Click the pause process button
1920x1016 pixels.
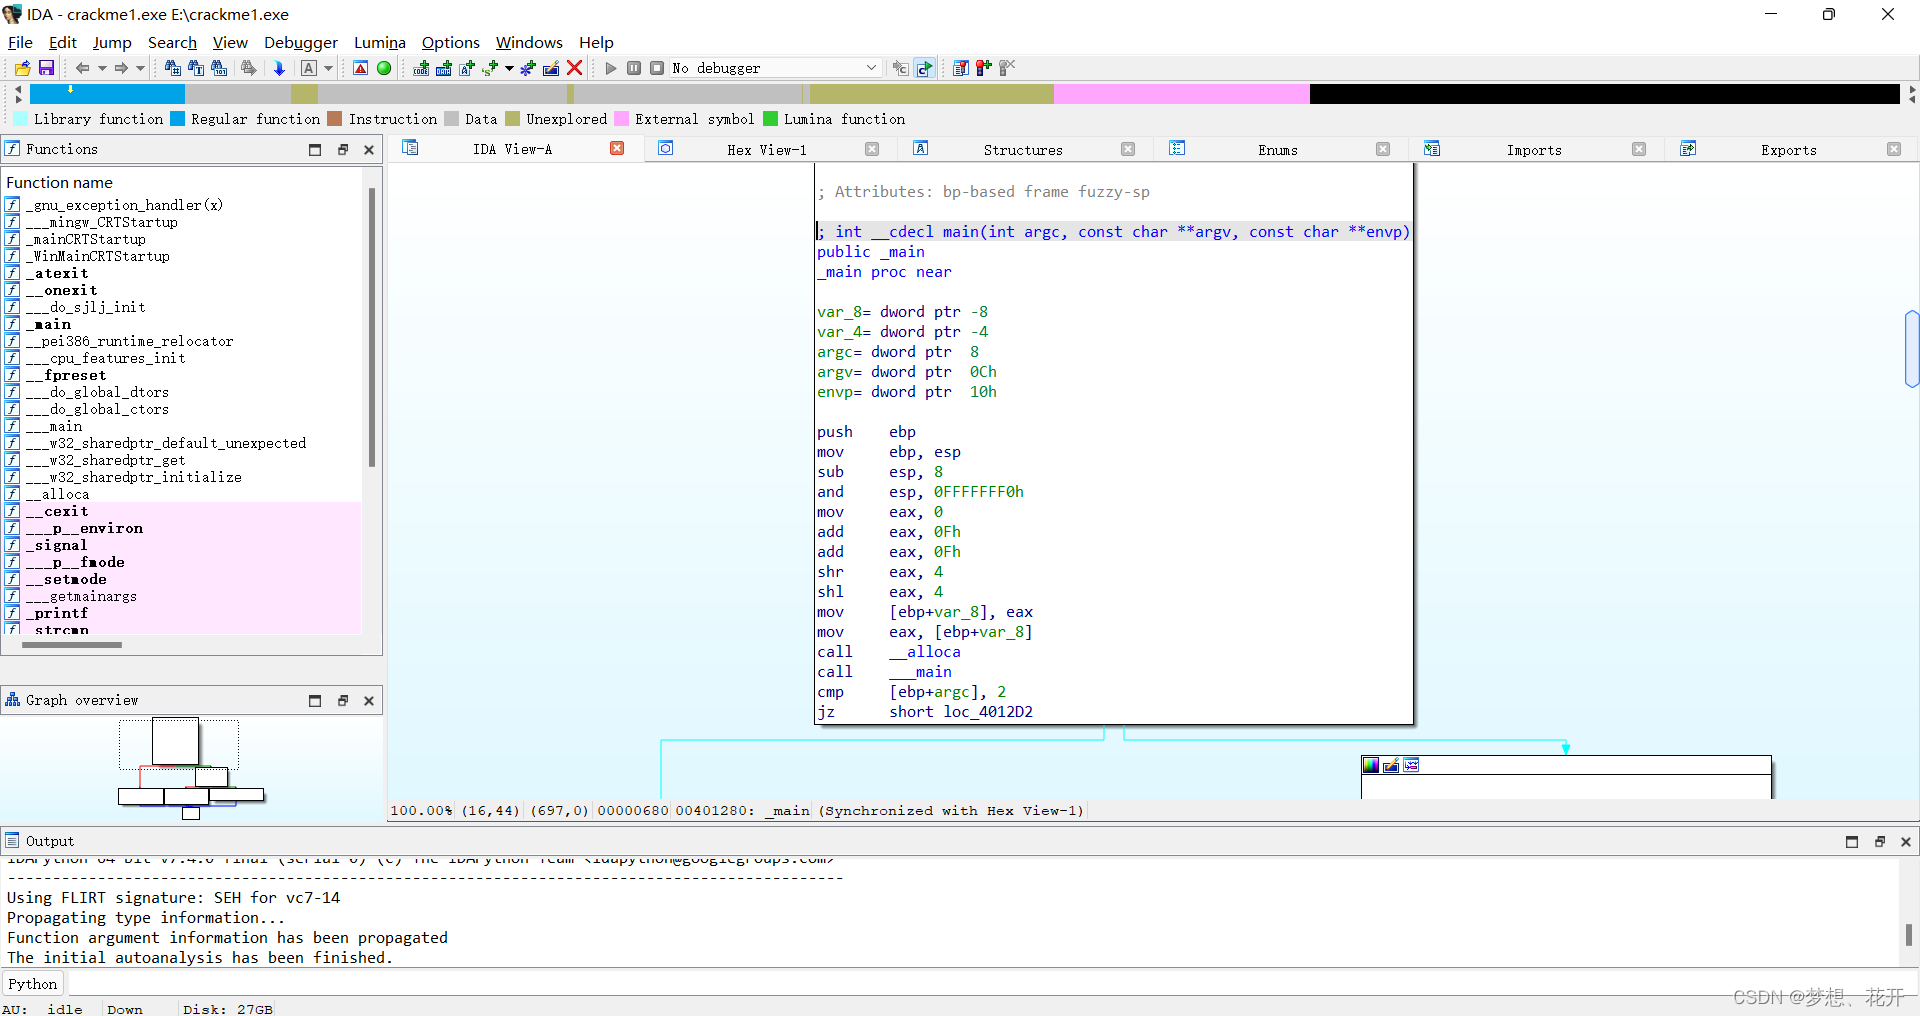point(634,68)
